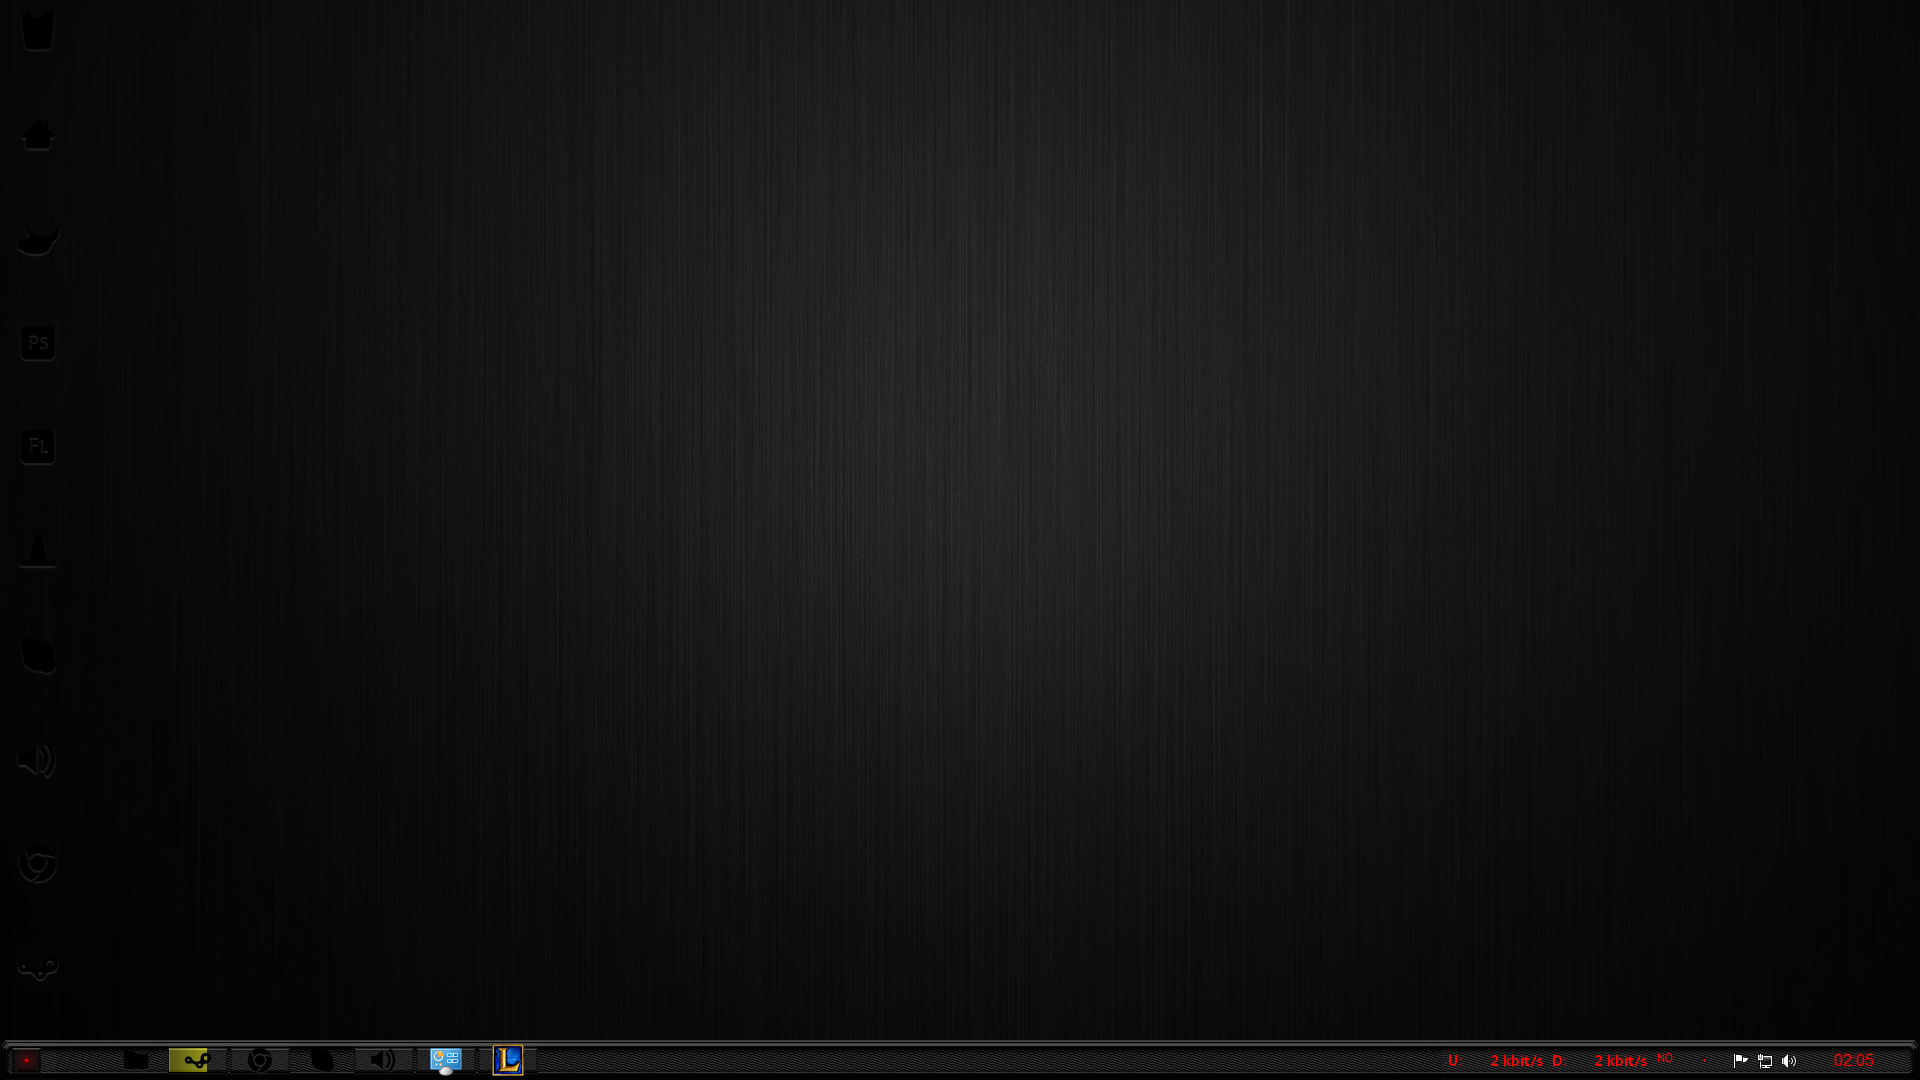Open Skype from the taskbar
The image size is (1920, 1080).
tap(321, 1060)
